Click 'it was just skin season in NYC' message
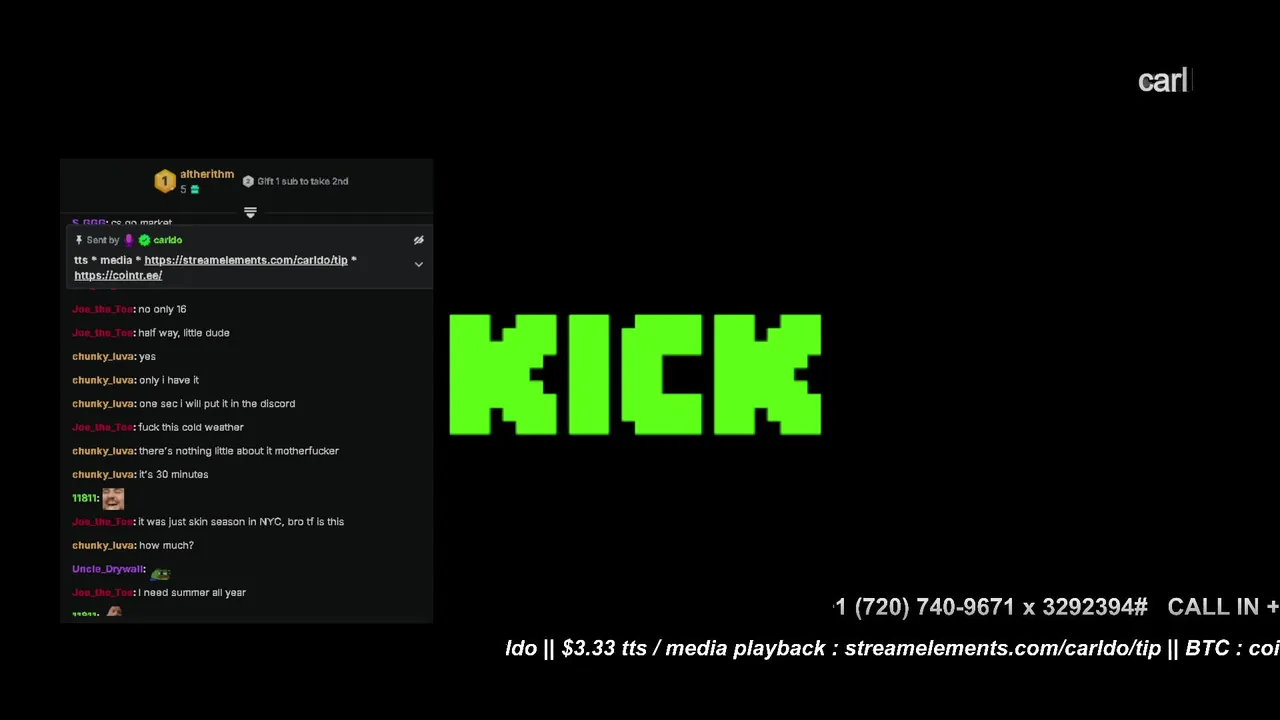This screenshot has width=1280, height=720. tap(241, 522)
